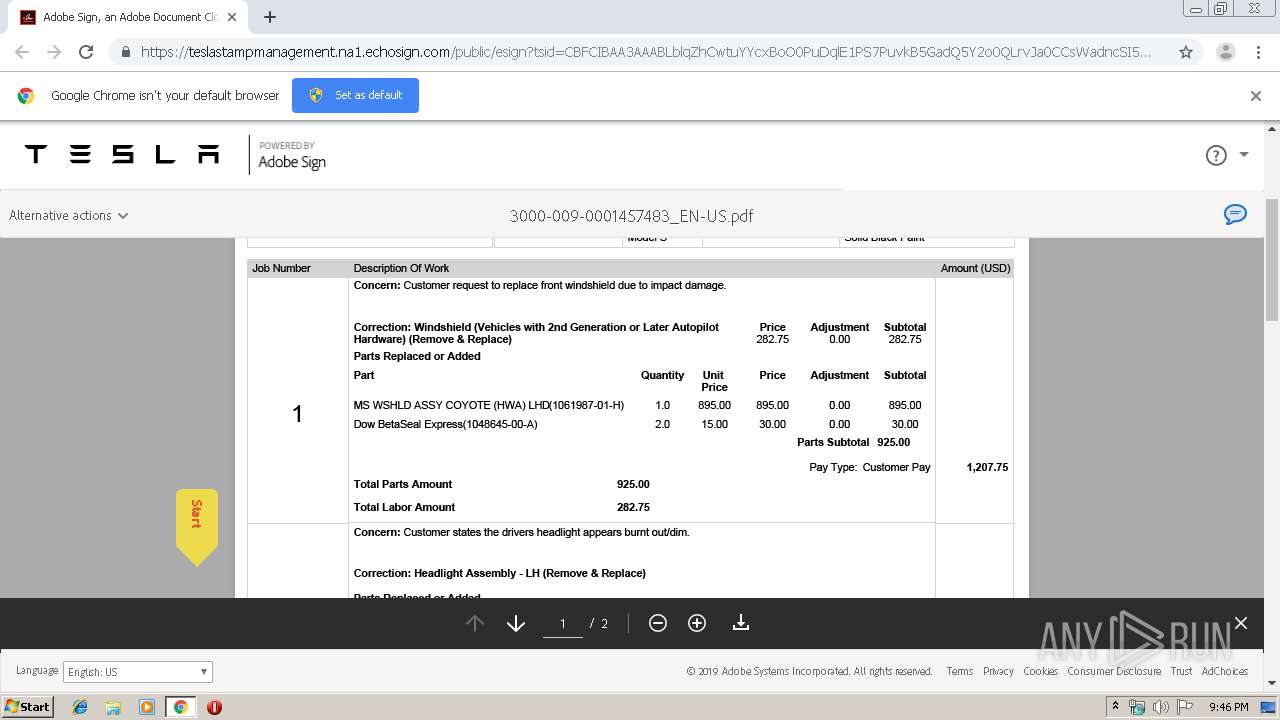
Task: Click the Job Number header
Action: [x=281, y=268]
